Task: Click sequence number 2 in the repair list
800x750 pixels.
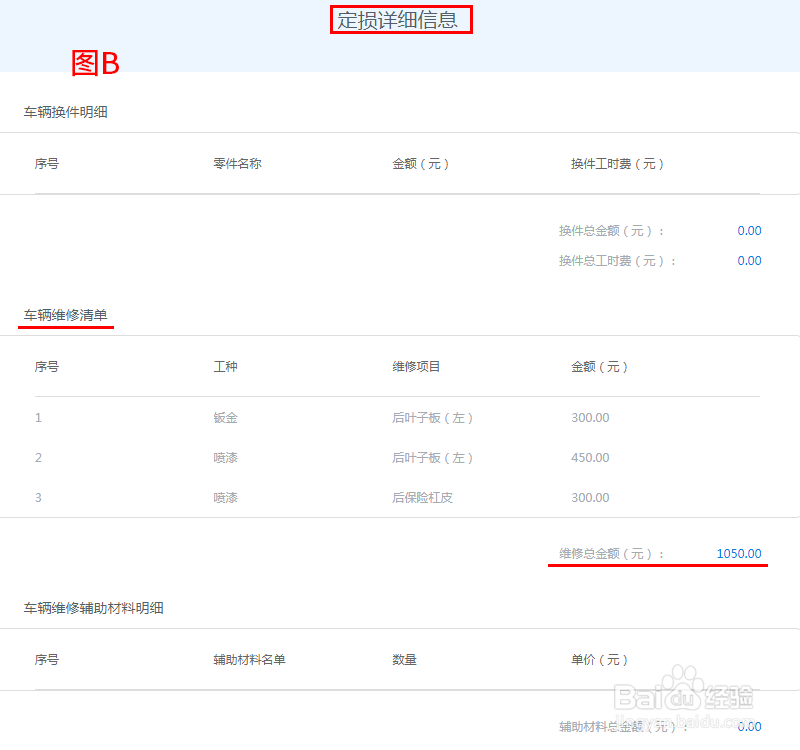Action: tap(38, 458)
